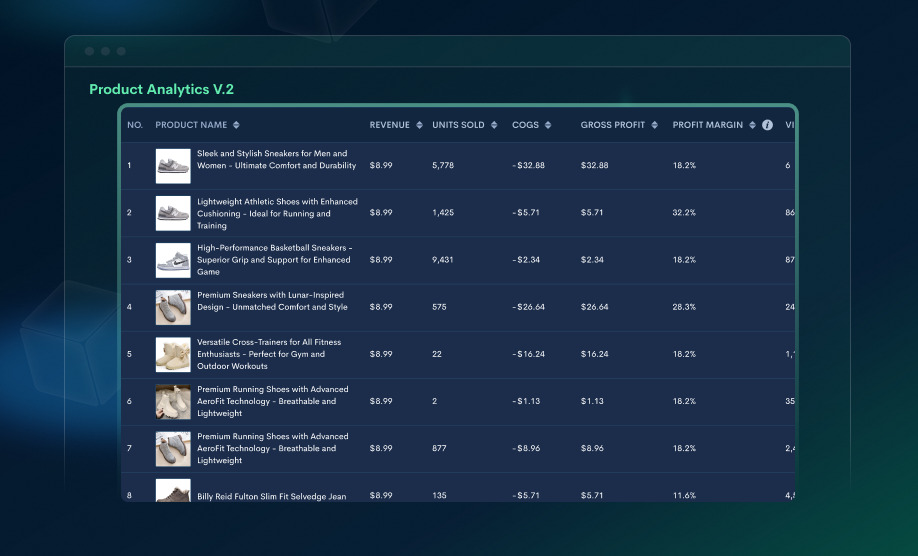
Task: Open Lightweight Athletic Shoes product thumbnail
Action: (x=173, y=213)
